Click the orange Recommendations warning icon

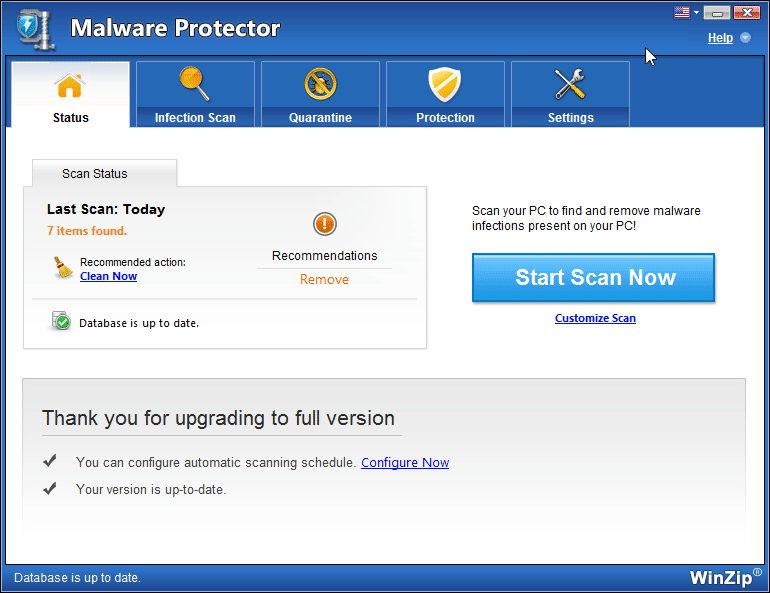pos(324,224)
